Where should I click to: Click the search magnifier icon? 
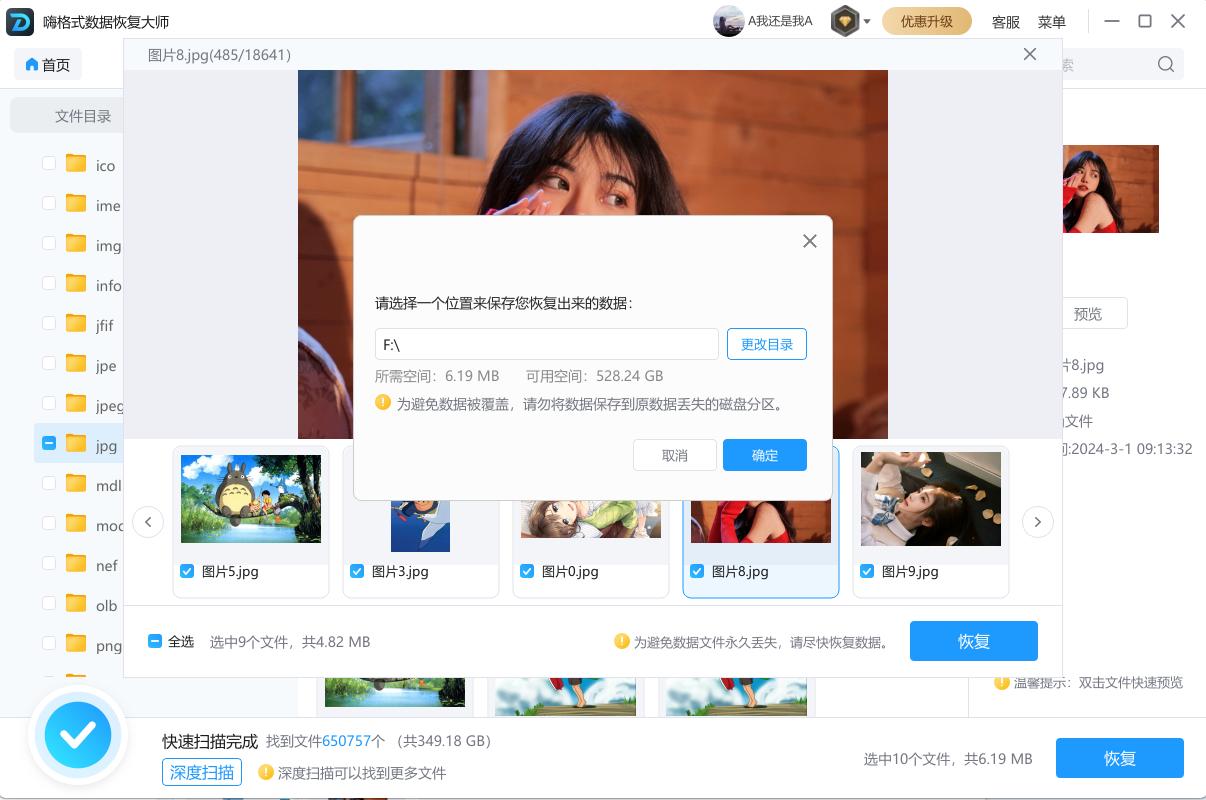[x=1166, y=65]
